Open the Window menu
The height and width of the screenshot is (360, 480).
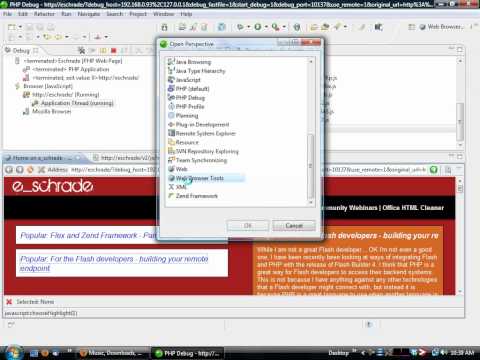(x=163, y=14)
